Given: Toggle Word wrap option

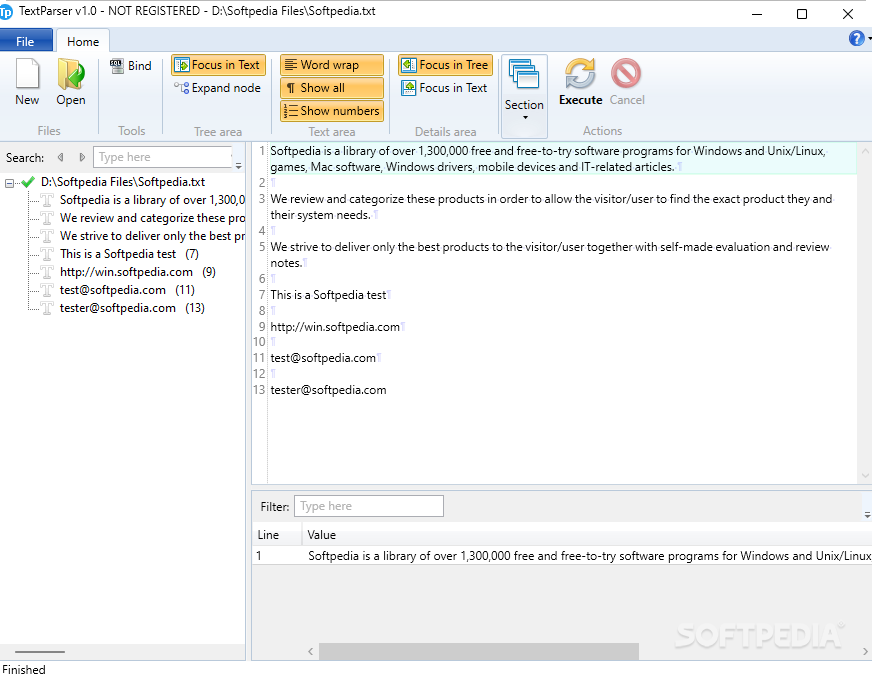Looking at the screenshot, I should 332,65.
